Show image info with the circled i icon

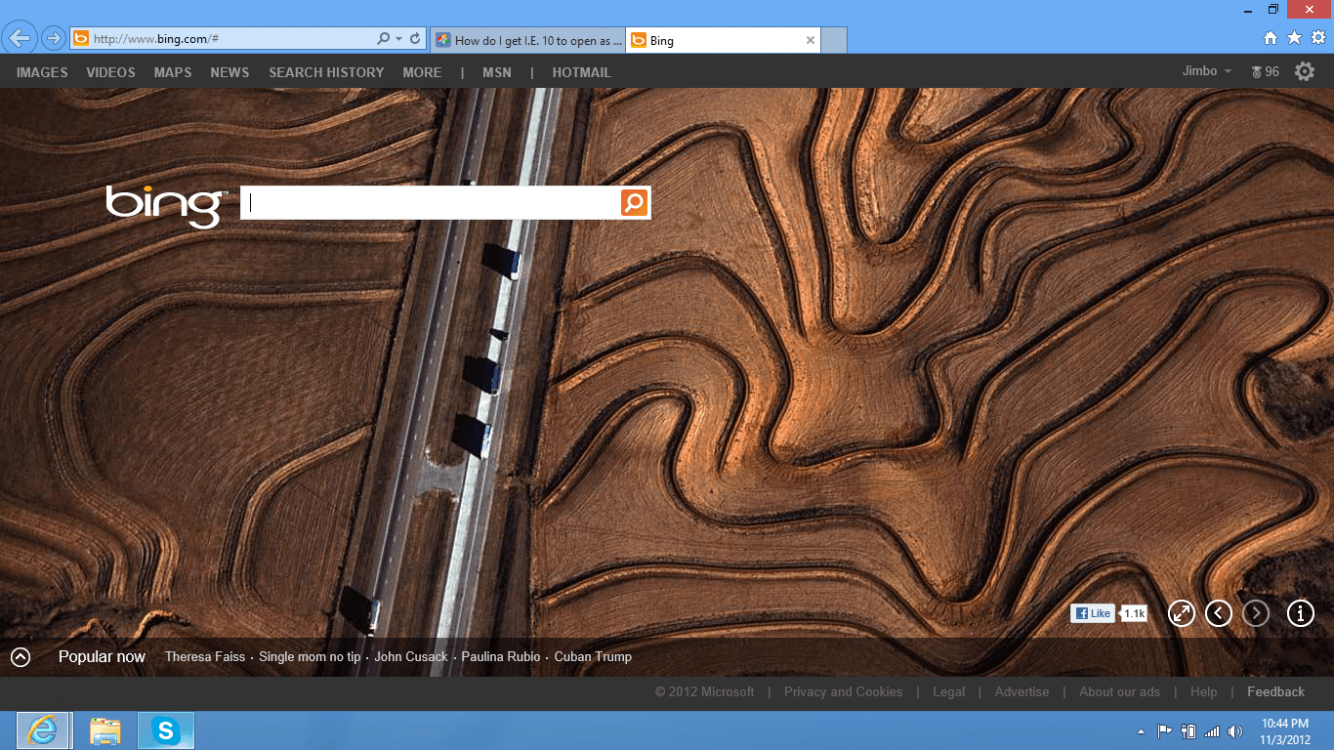[x=1299, y=613]
